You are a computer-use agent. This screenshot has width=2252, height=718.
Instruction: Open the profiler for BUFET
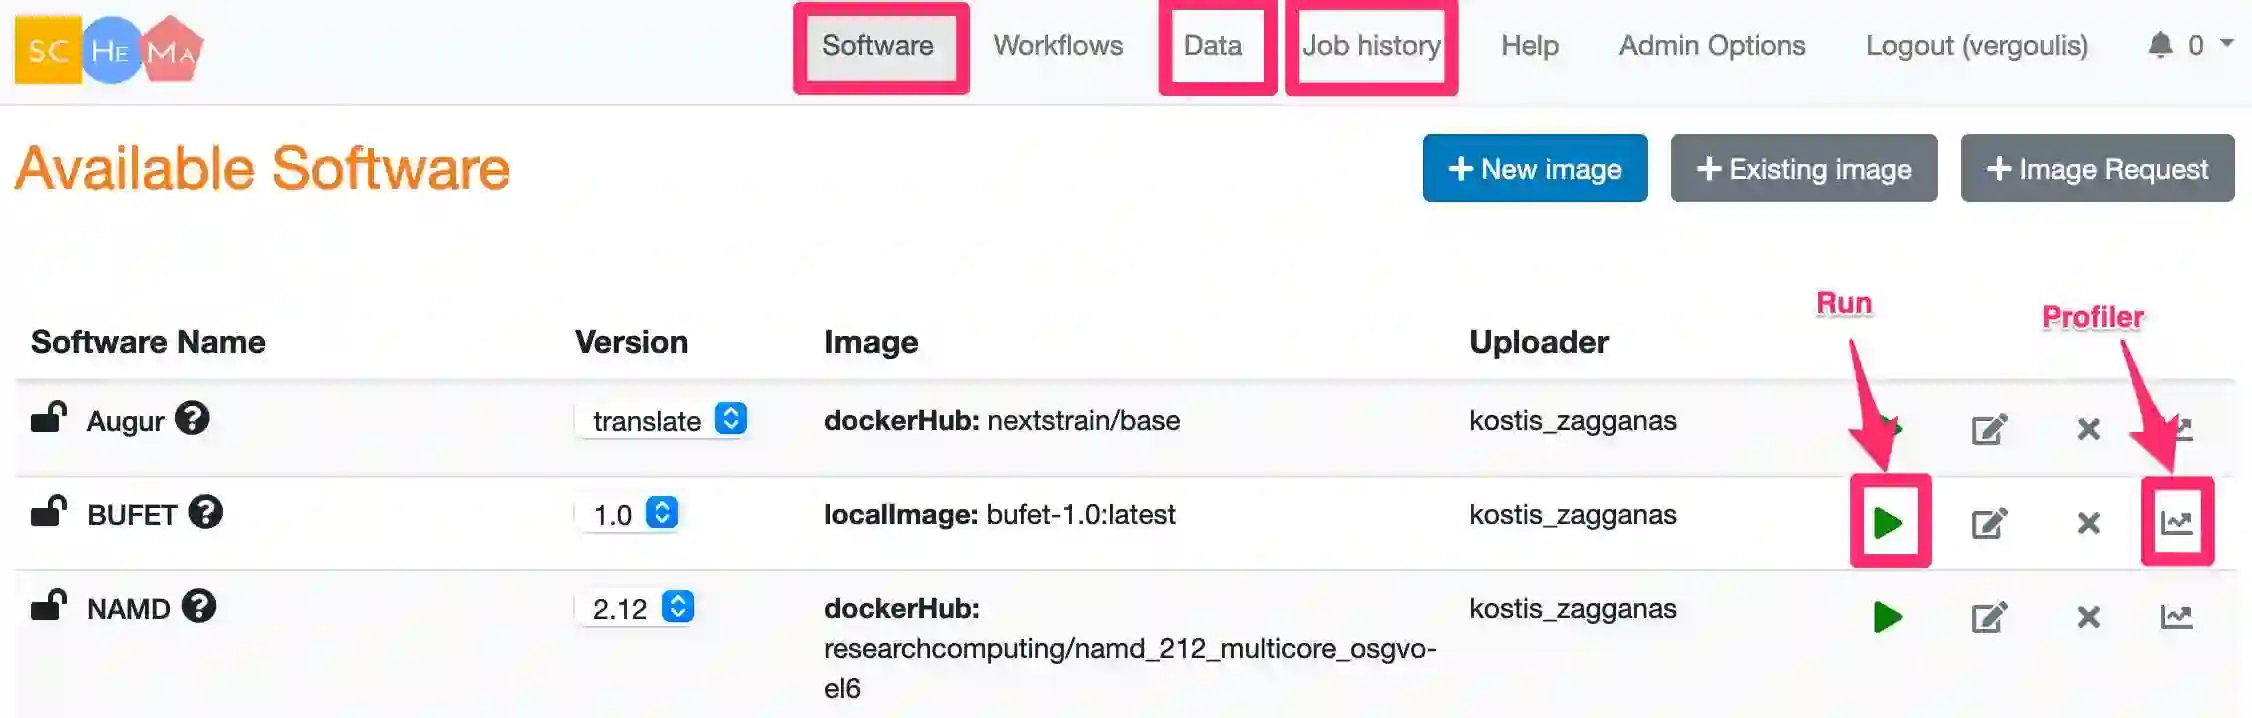[2176, 522]
